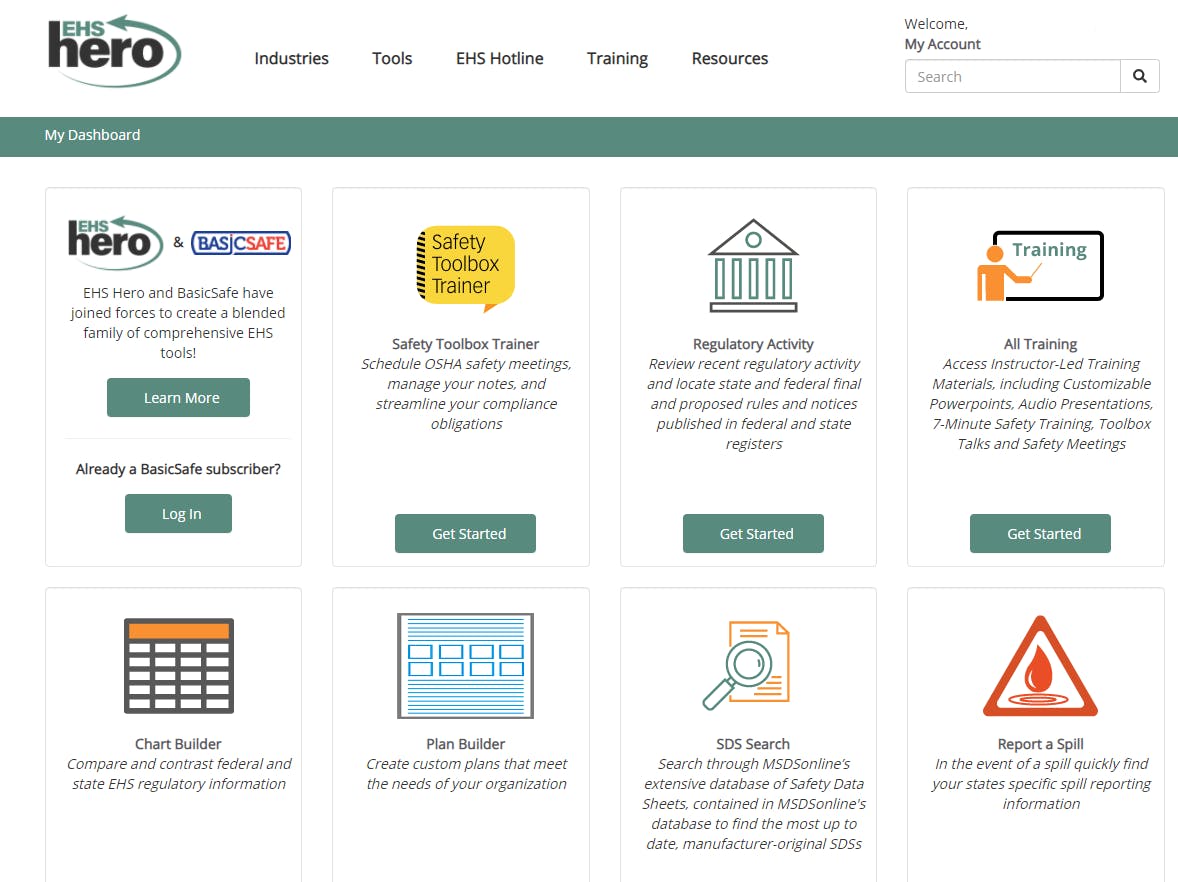Viewport: 1178px width, 882px height.
Task: Open the Training navigation menu
Action: tap(618, 59)
